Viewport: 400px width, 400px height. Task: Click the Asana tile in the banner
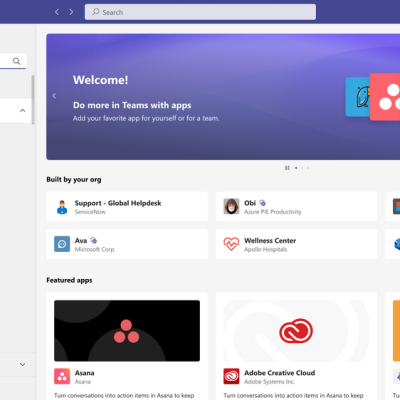[x=385, y=97]
